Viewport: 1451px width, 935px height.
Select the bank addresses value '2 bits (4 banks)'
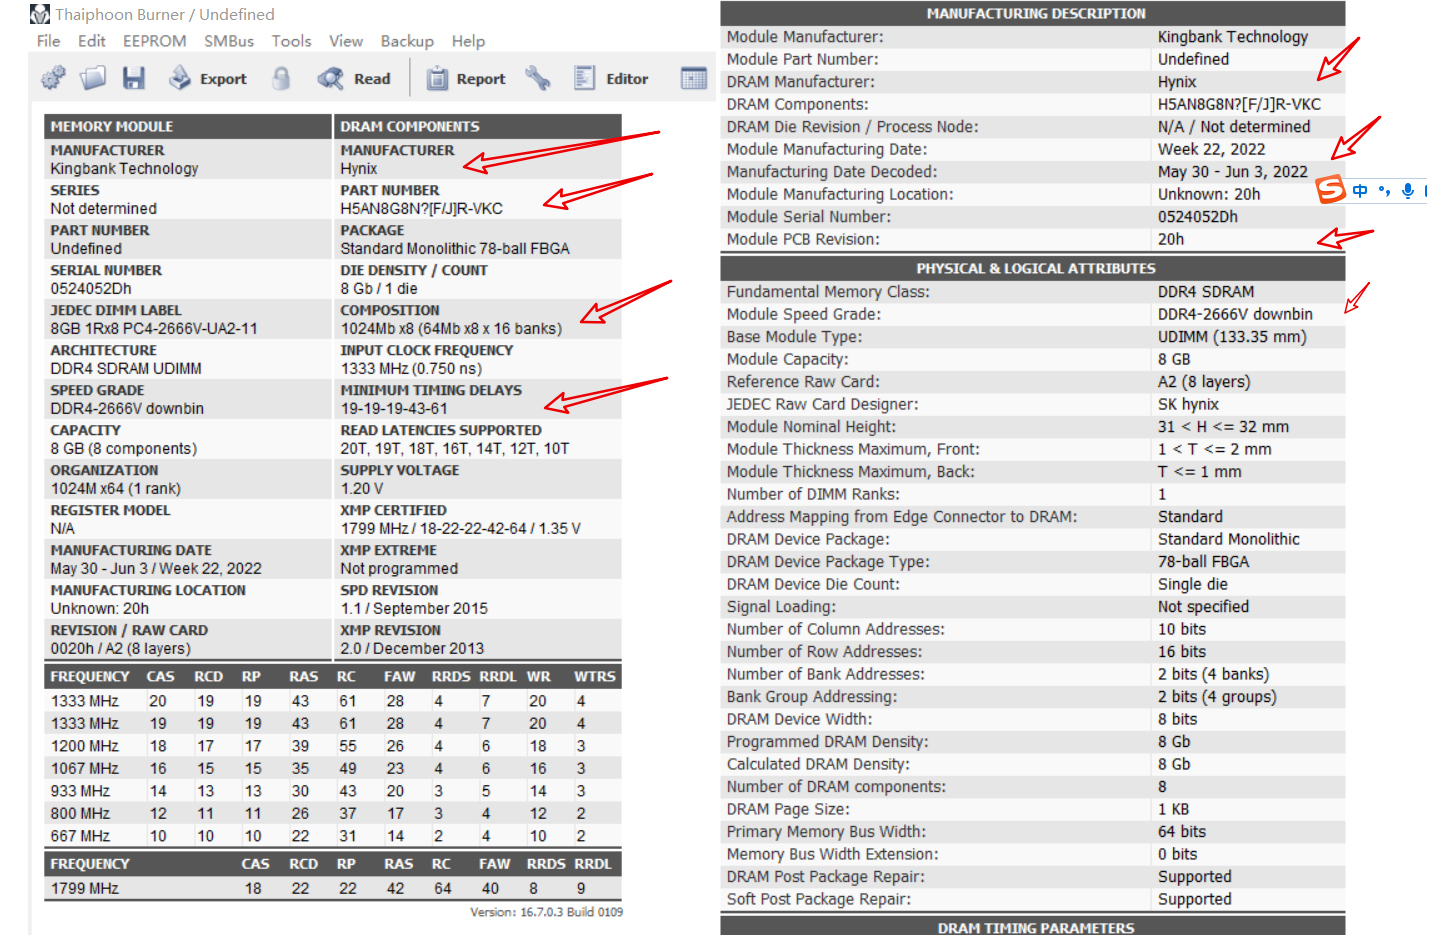[1213, 674]
